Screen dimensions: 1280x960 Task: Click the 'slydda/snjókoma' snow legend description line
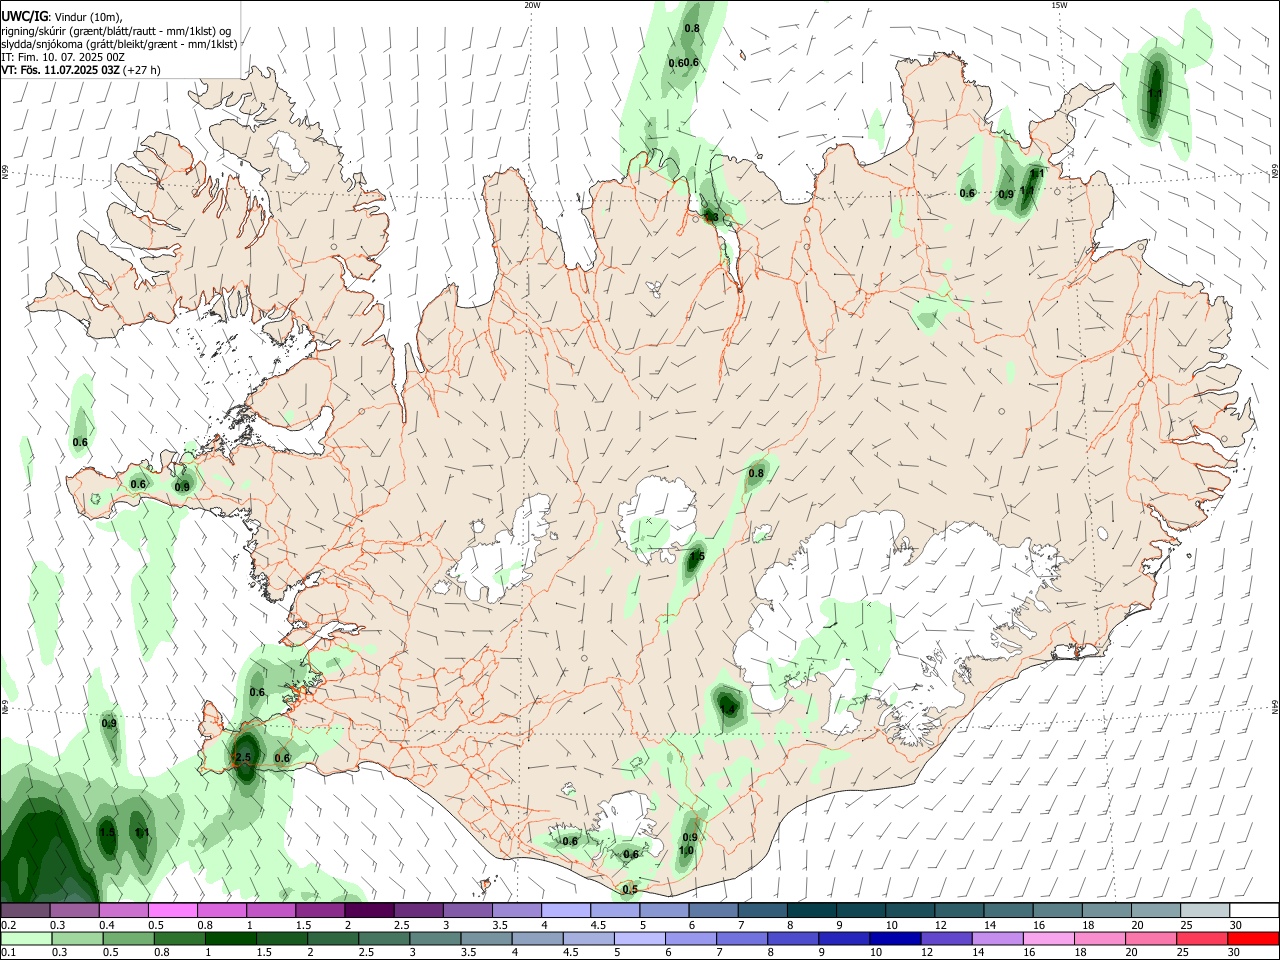point(119,44)
